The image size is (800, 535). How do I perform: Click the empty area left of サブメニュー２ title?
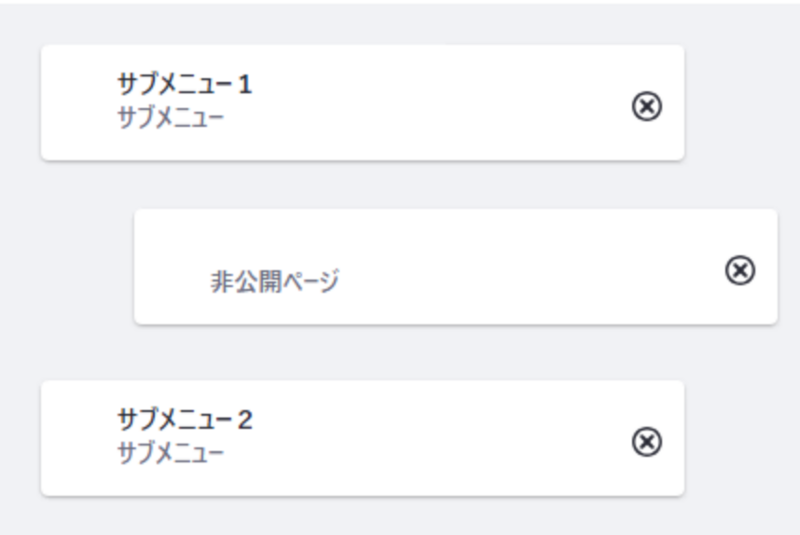coord(78,438)
